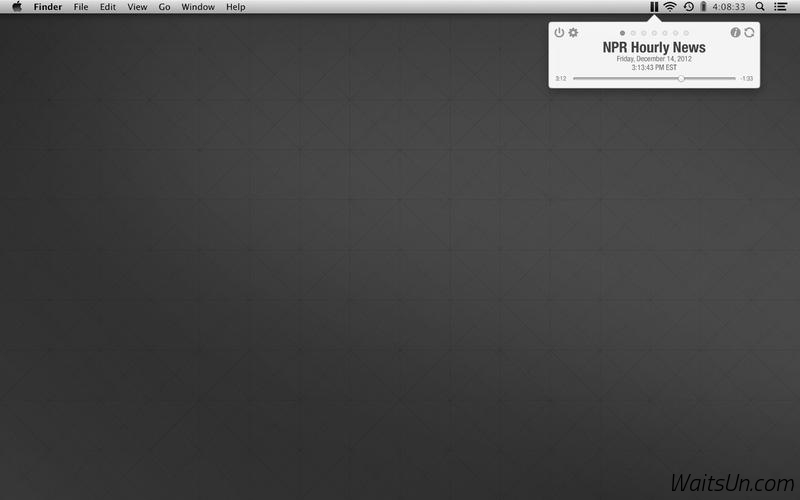Click the info icon in the popup
Viewport: 800px width, 500px height.
735,33
